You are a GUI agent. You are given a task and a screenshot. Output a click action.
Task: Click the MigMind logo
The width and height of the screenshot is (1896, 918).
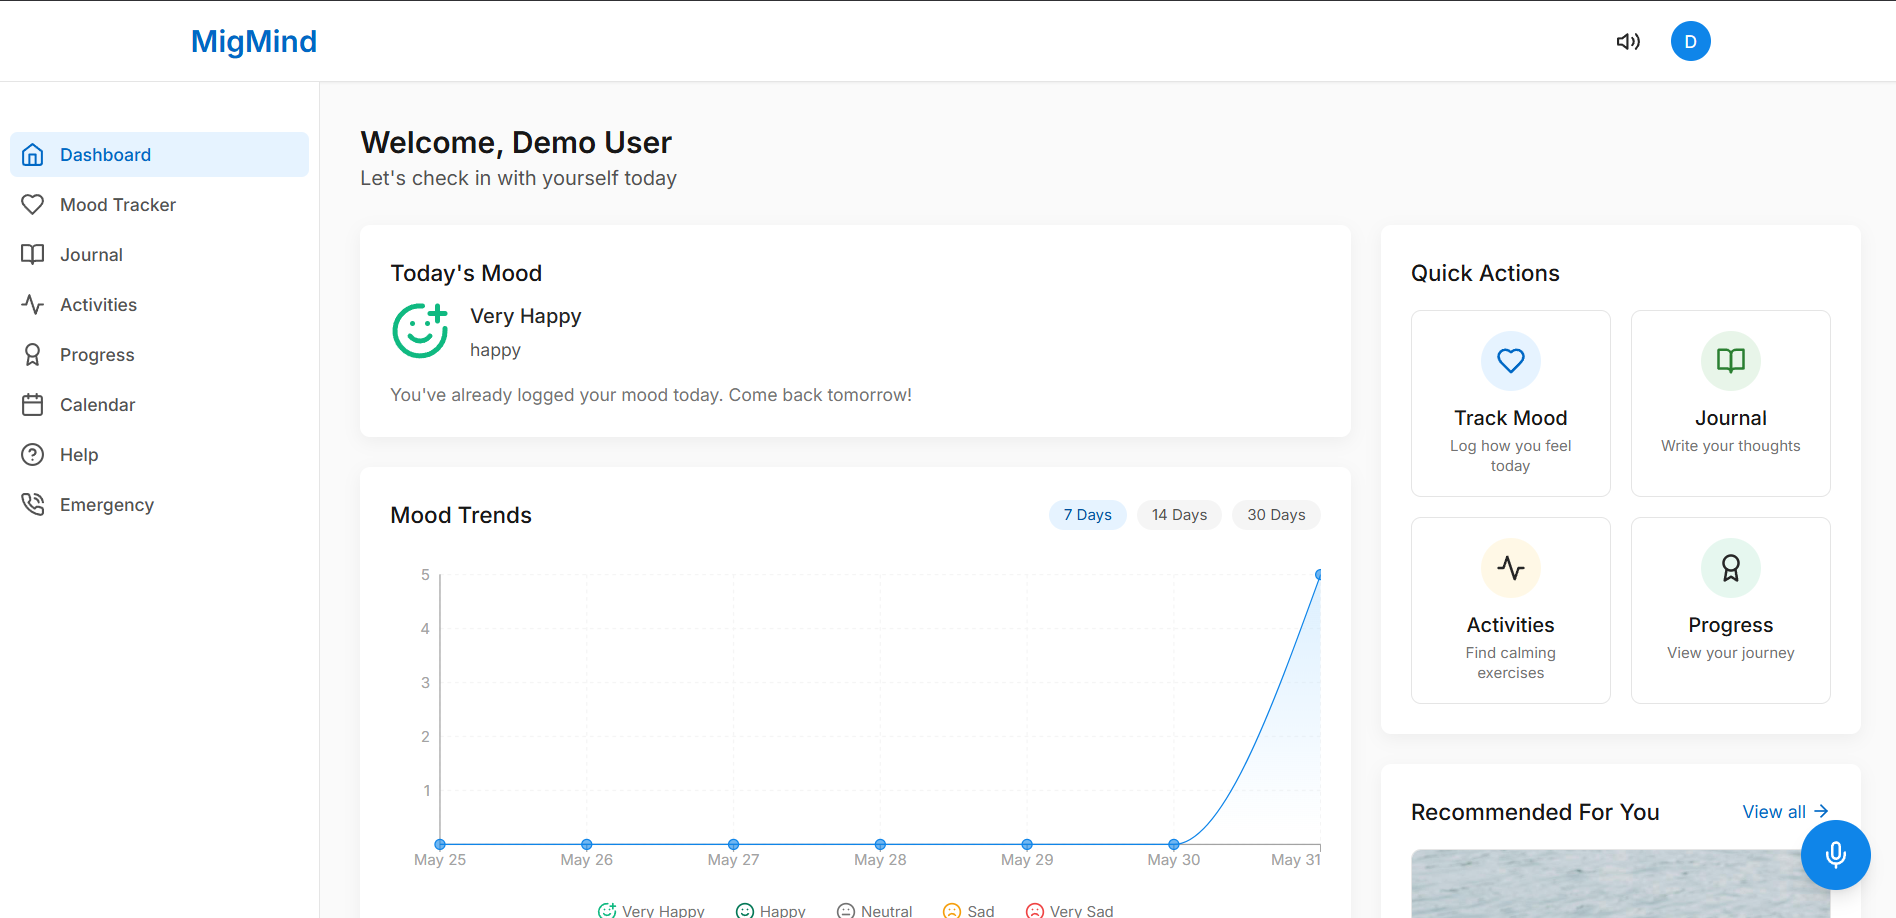tap(254, 41)
